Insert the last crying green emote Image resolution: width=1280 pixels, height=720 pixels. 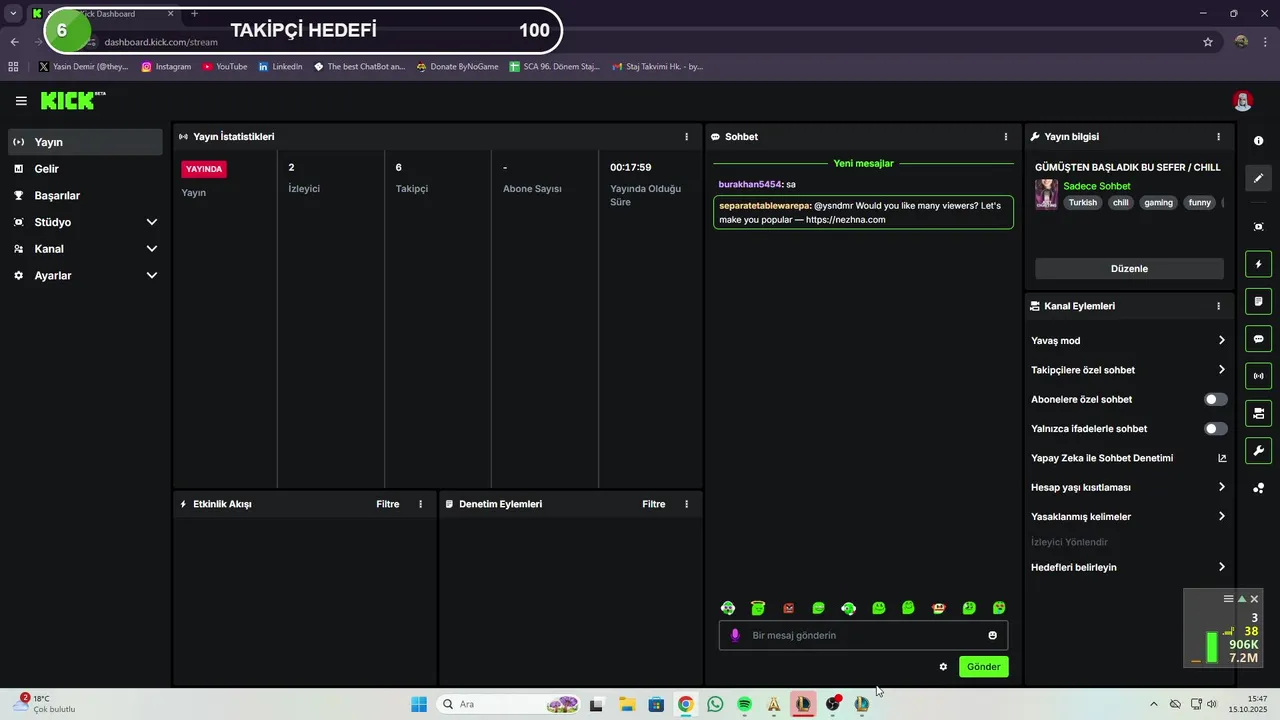click(999, 608)
